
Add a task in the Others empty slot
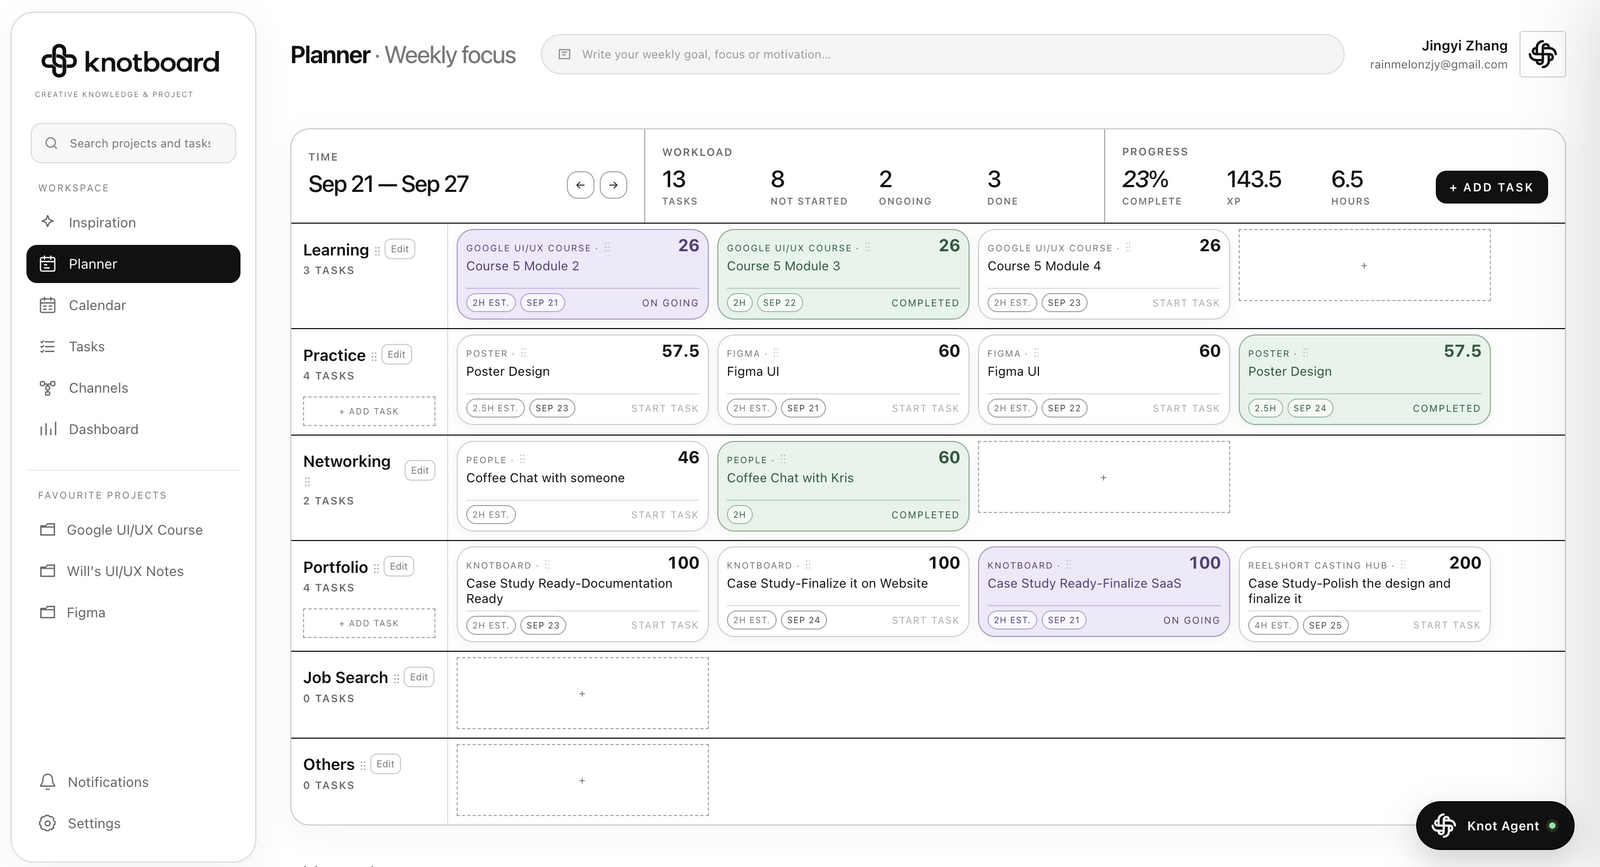coord(583,780)
